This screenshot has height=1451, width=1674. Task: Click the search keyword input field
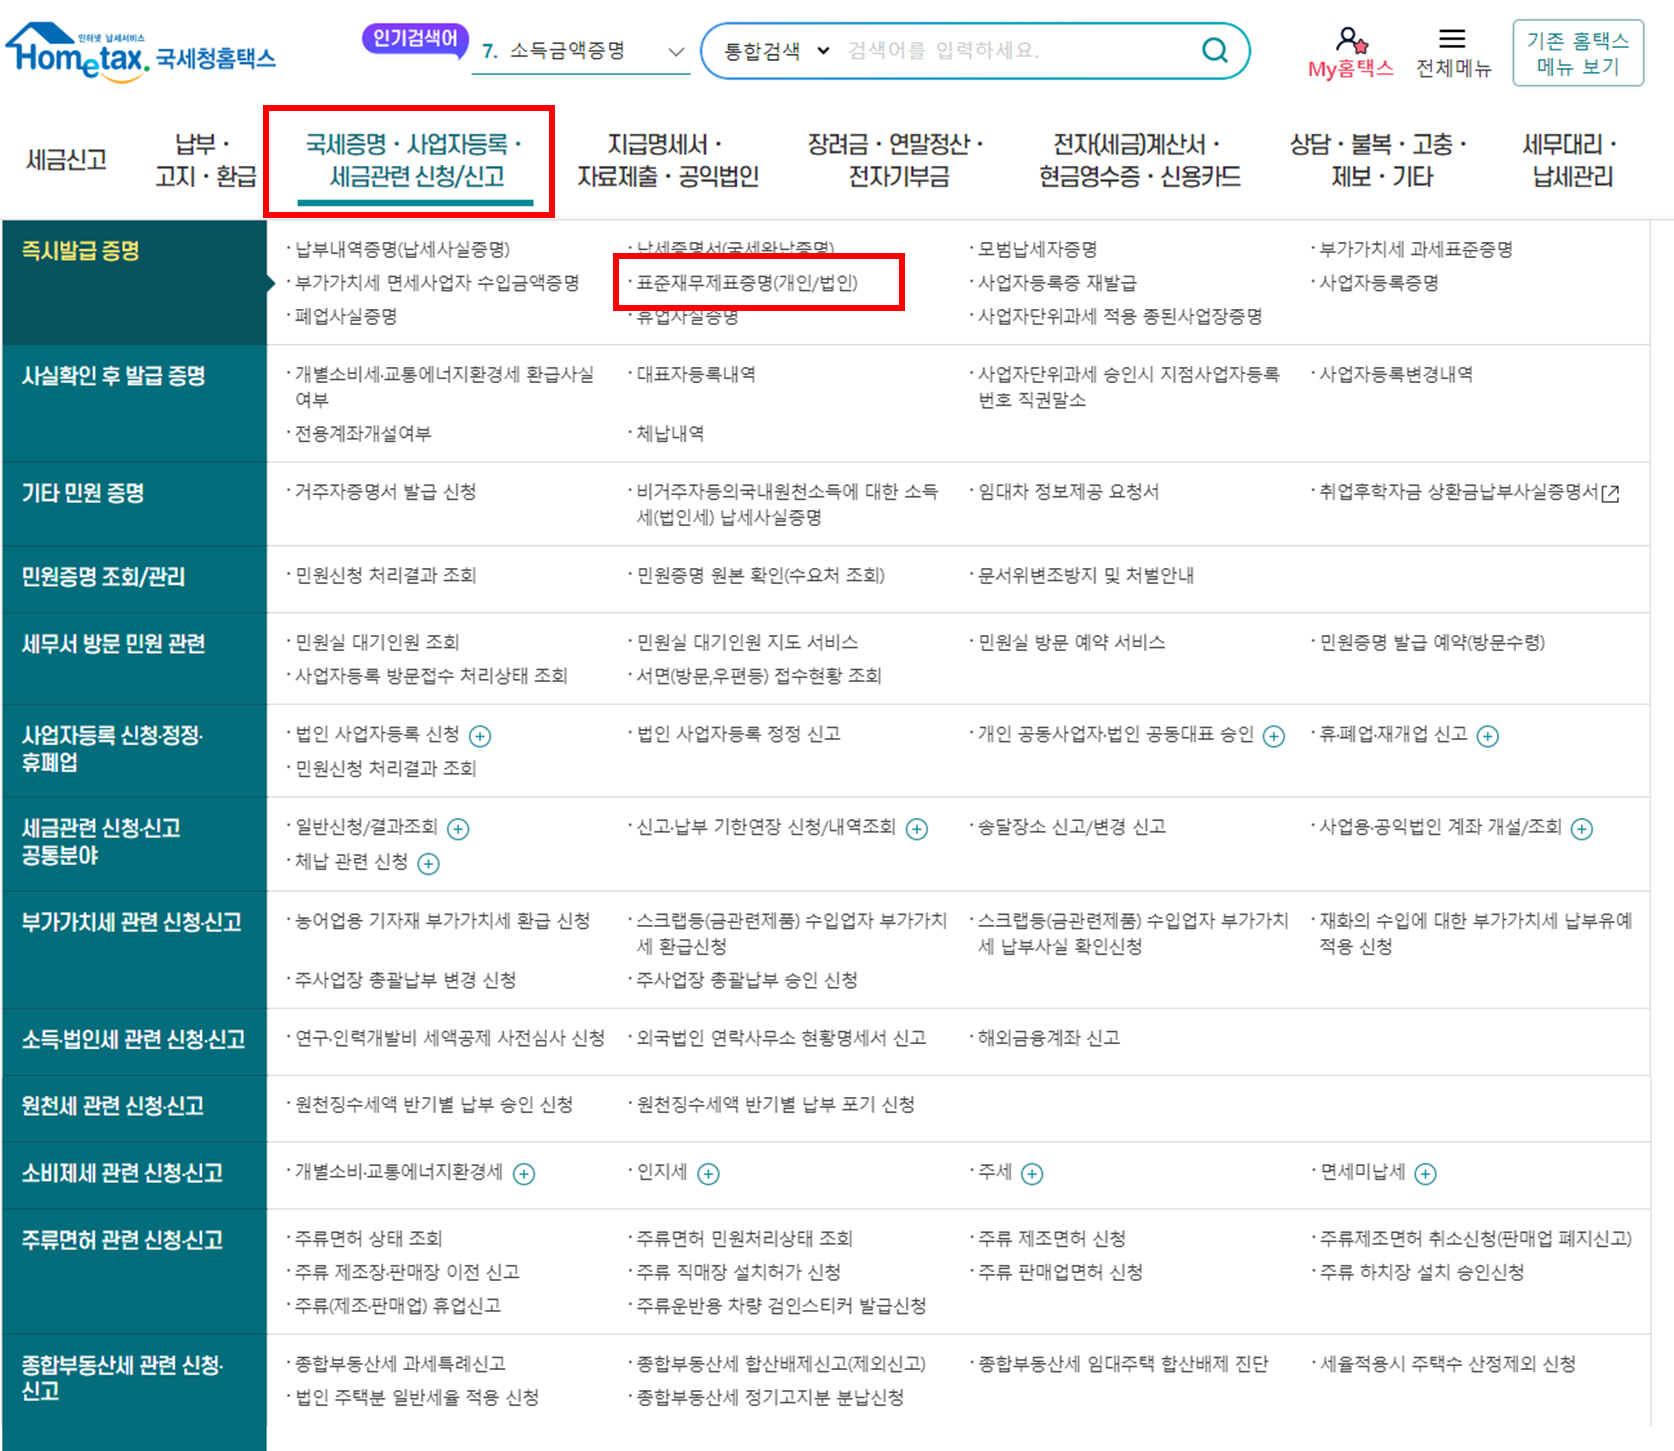(x=1015, y=51)
